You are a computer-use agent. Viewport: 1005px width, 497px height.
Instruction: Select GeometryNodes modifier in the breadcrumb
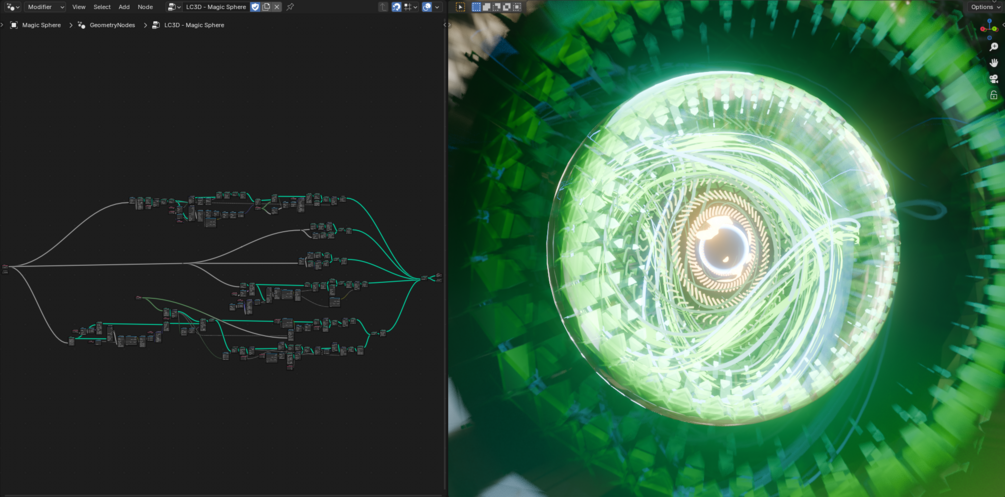tap(112, 25)
